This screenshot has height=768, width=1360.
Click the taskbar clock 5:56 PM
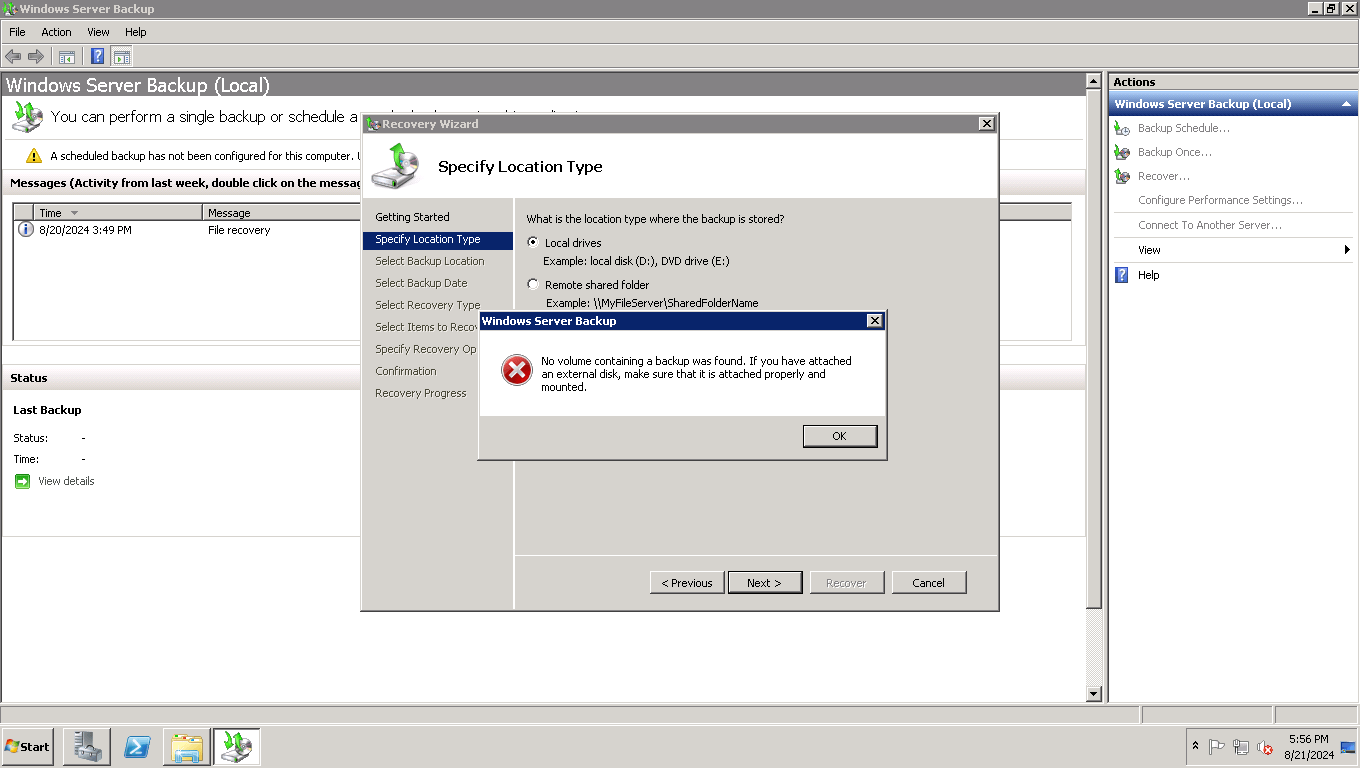tap(1309, 746)
